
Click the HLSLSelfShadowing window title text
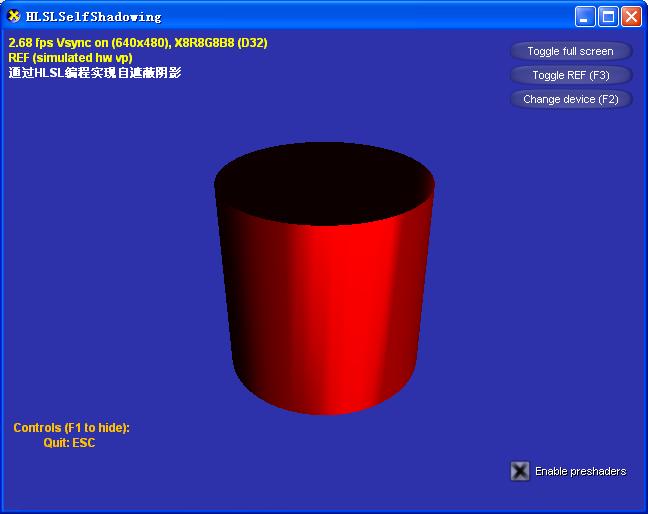(x=93, y=17)
